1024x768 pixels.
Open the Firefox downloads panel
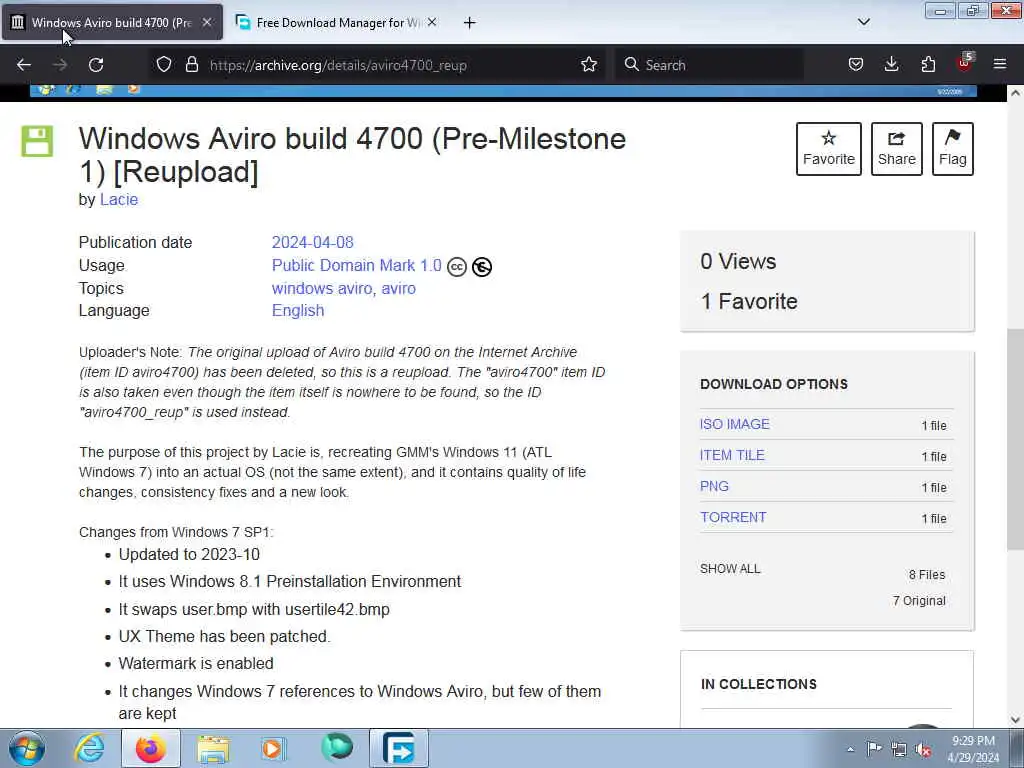[891, 64]
